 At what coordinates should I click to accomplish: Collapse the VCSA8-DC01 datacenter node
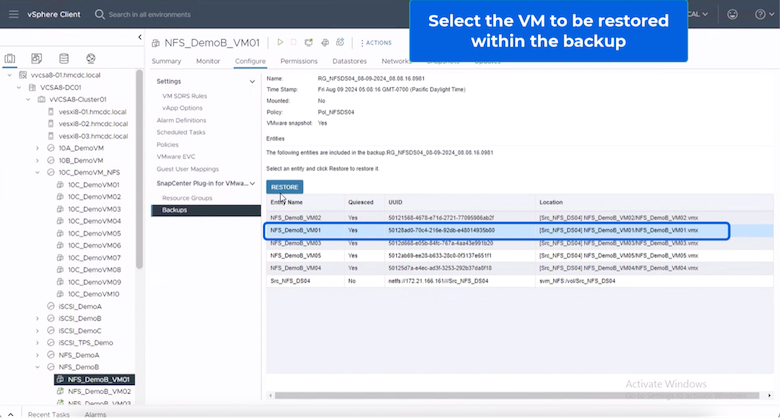coord(19,88)
